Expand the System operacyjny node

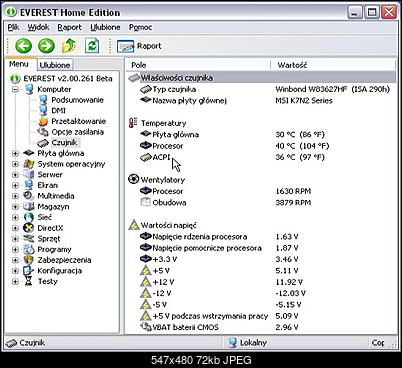pos(15,164)
